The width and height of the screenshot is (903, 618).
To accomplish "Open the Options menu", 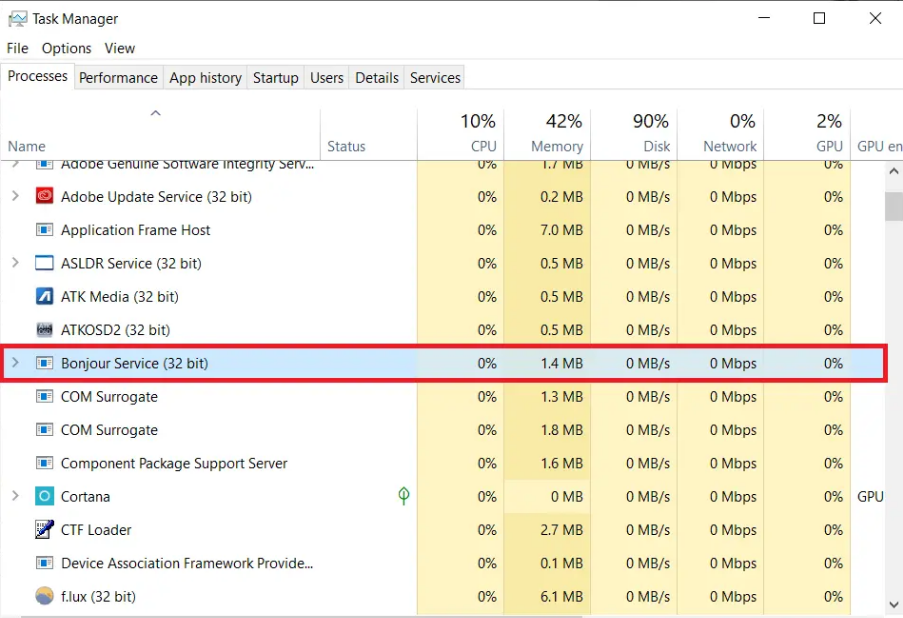I will coord(66,48).
